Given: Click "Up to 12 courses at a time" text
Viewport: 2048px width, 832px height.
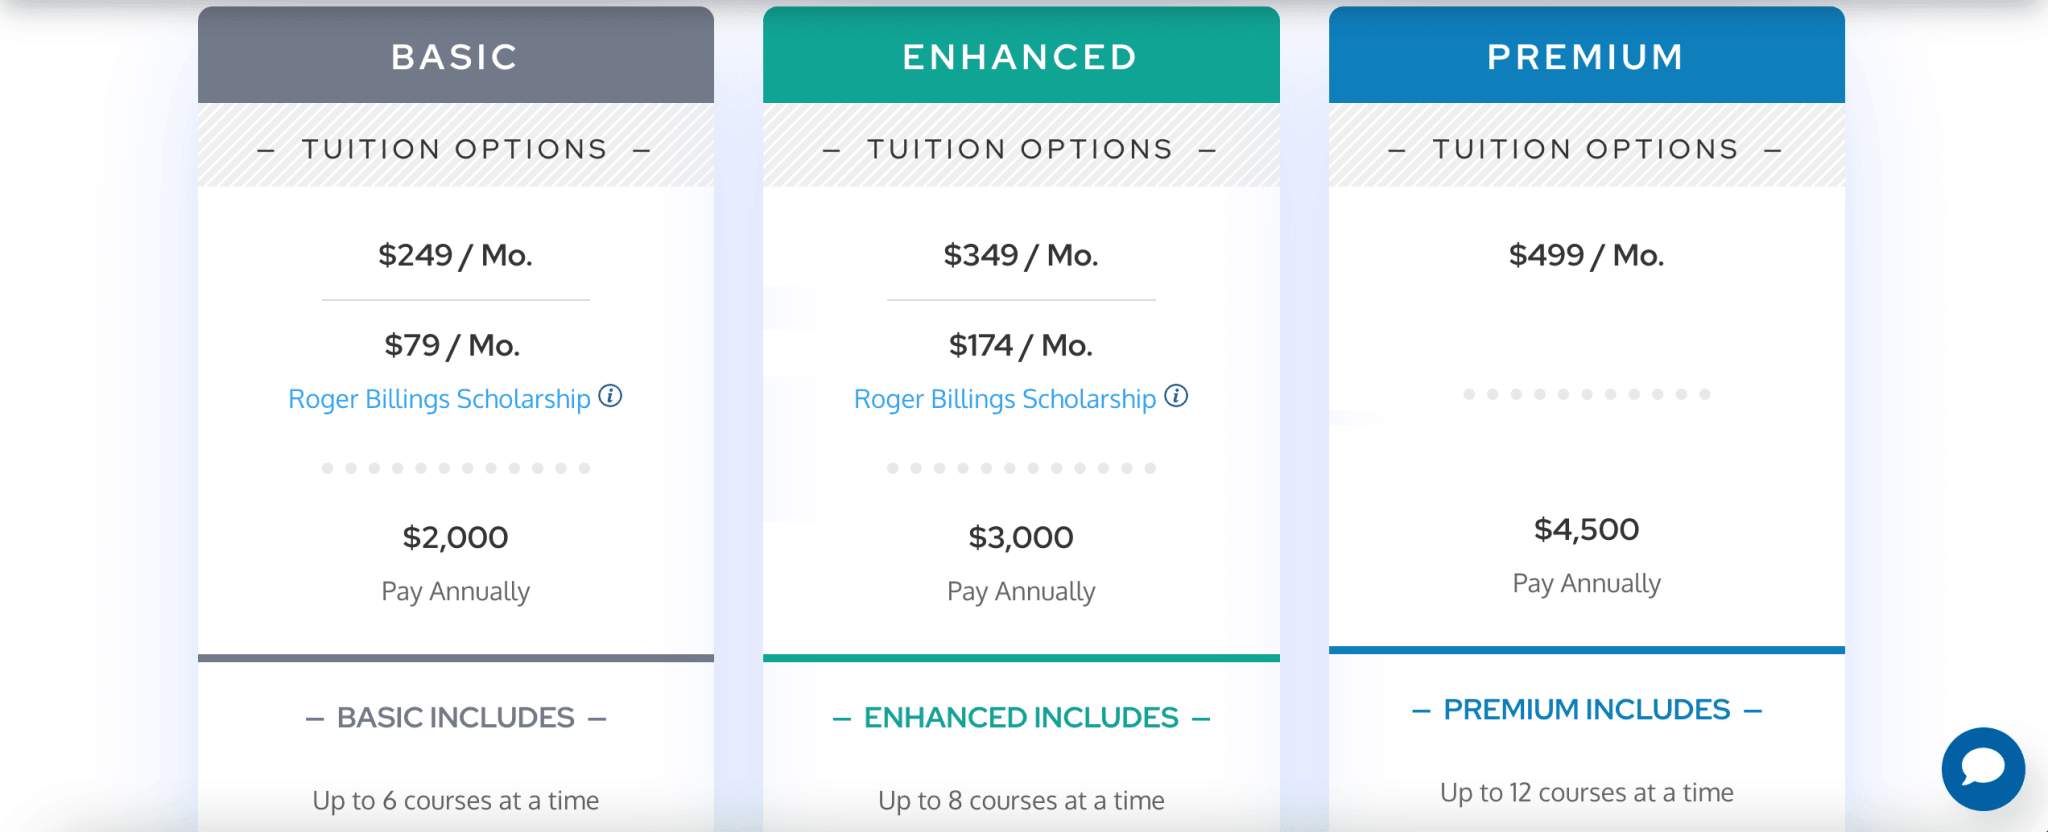Looking at the screenshot, I should pos(1586,792).
